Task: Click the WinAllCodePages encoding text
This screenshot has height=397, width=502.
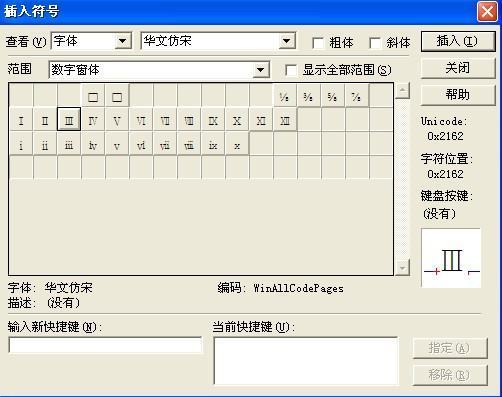Action: [x=298, y=288]
